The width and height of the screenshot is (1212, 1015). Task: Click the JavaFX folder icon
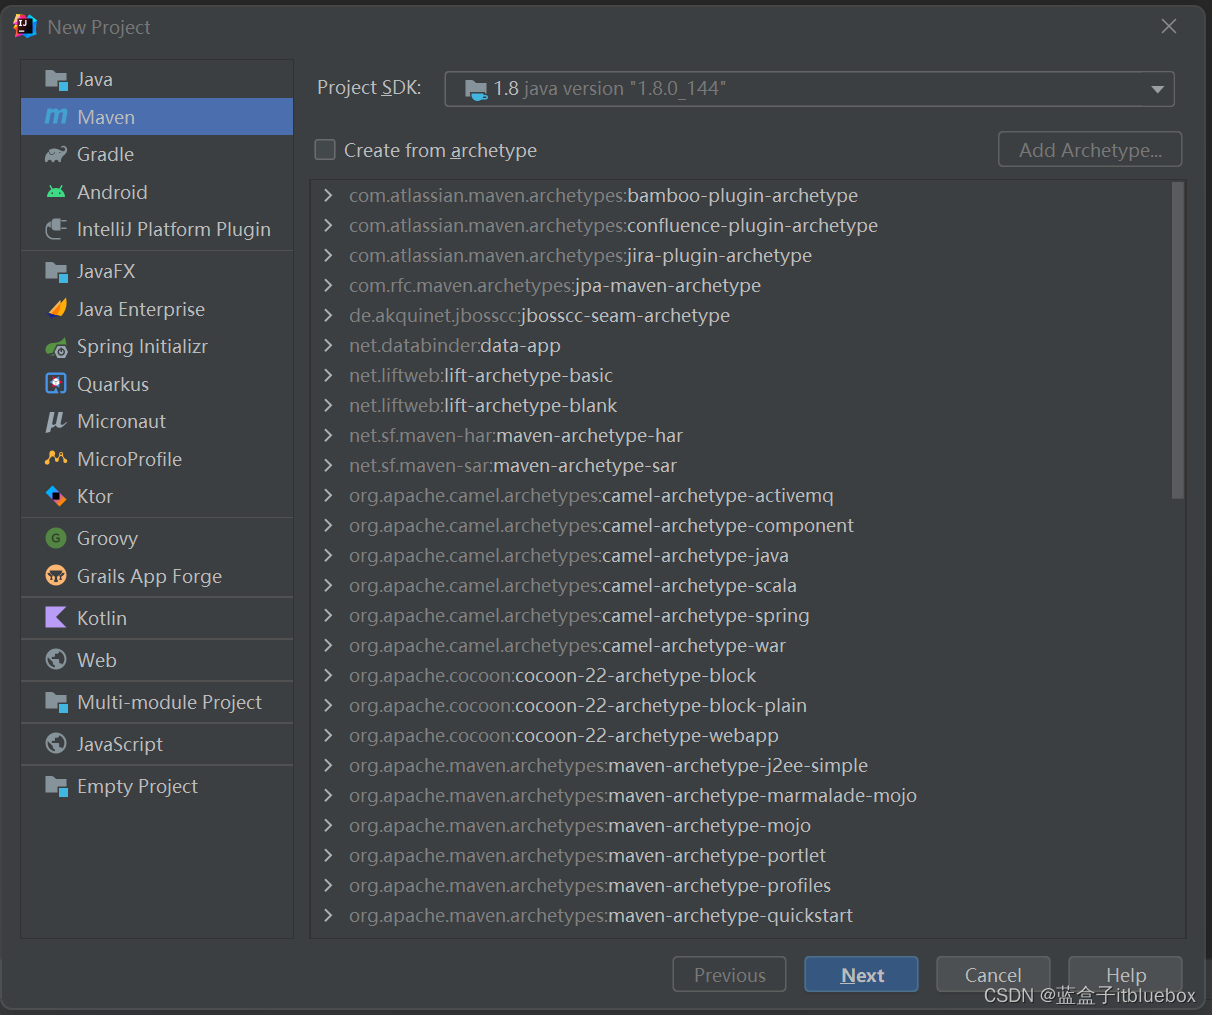point(56,271)
